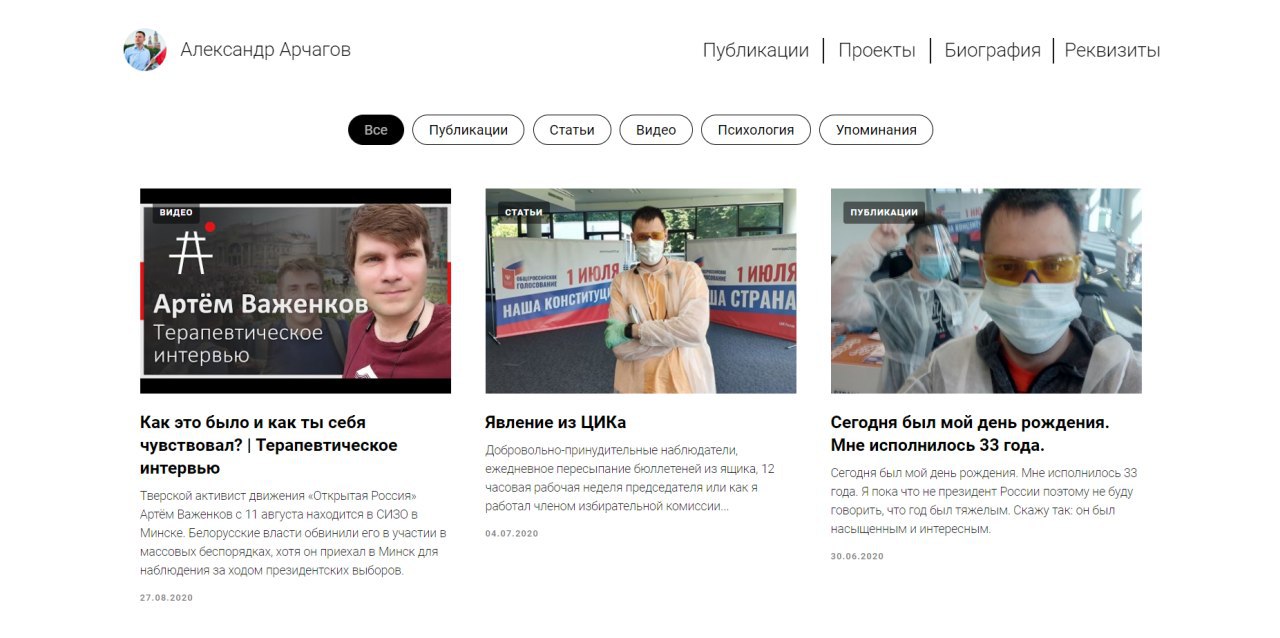Open the Публикации navigation menu item
The image size is (1280, 638).
click(756, 50)
